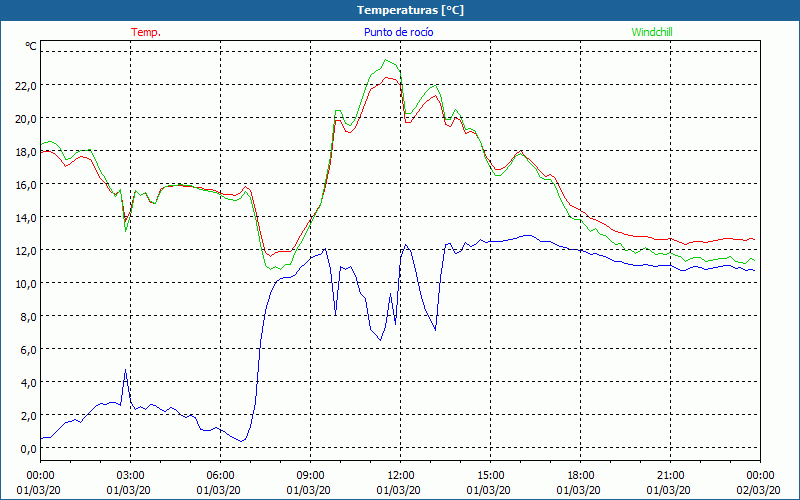Click the '8,0' y-axis value
Screen dimensions: 800x500
click(29, 317)
